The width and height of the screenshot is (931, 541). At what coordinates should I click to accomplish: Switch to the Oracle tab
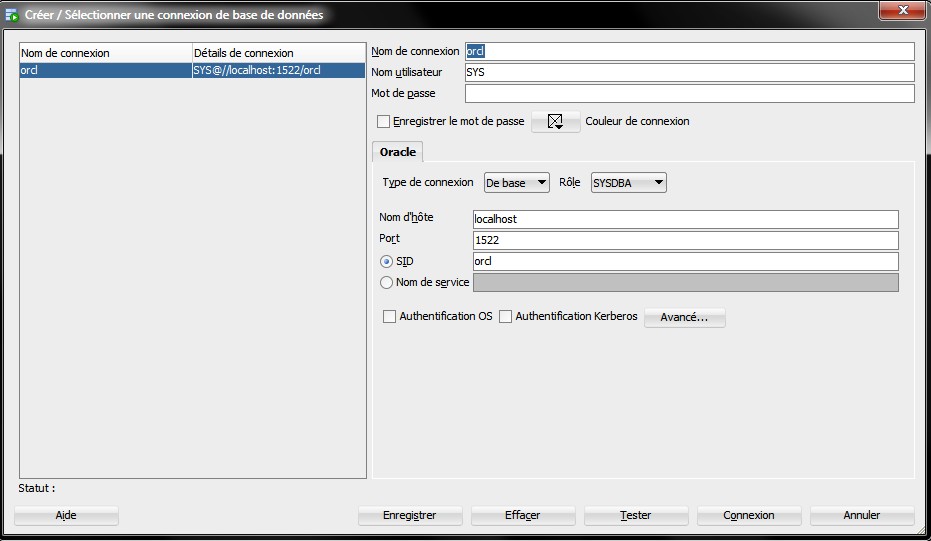[398, 152]
